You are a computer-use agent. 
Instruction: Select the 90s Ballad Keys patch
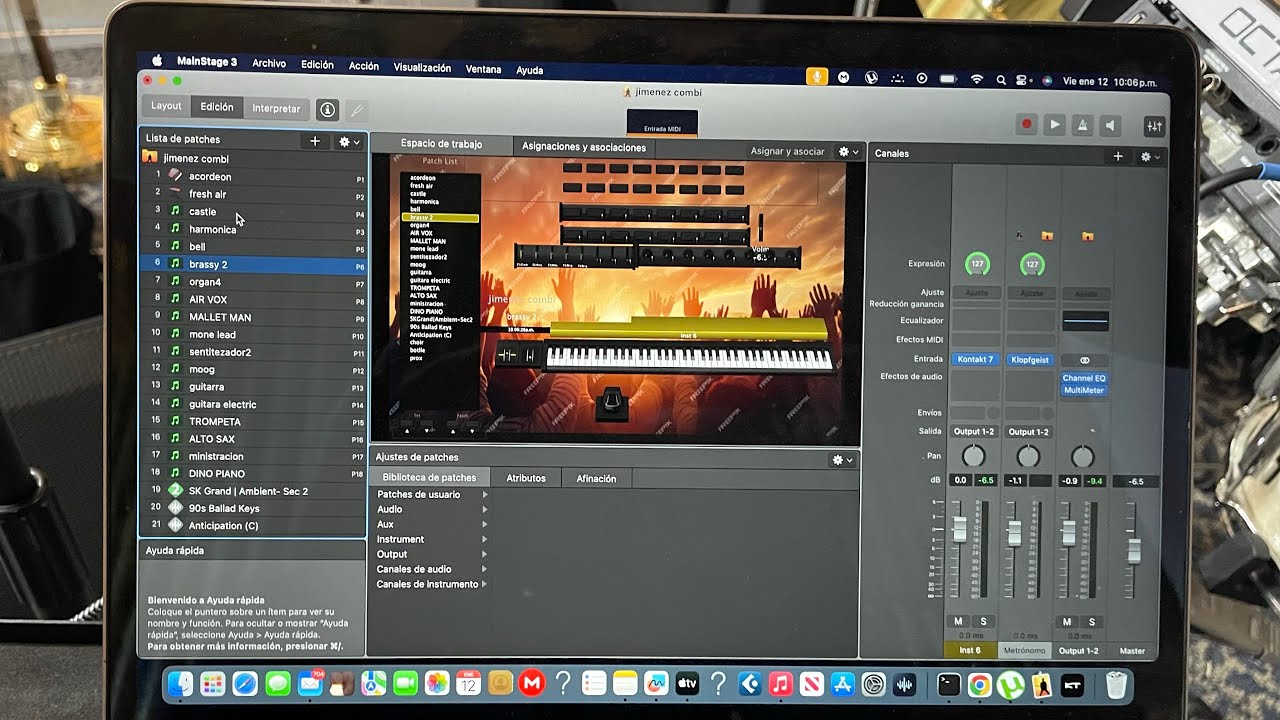pyautogui.click(x=253, y=508)
